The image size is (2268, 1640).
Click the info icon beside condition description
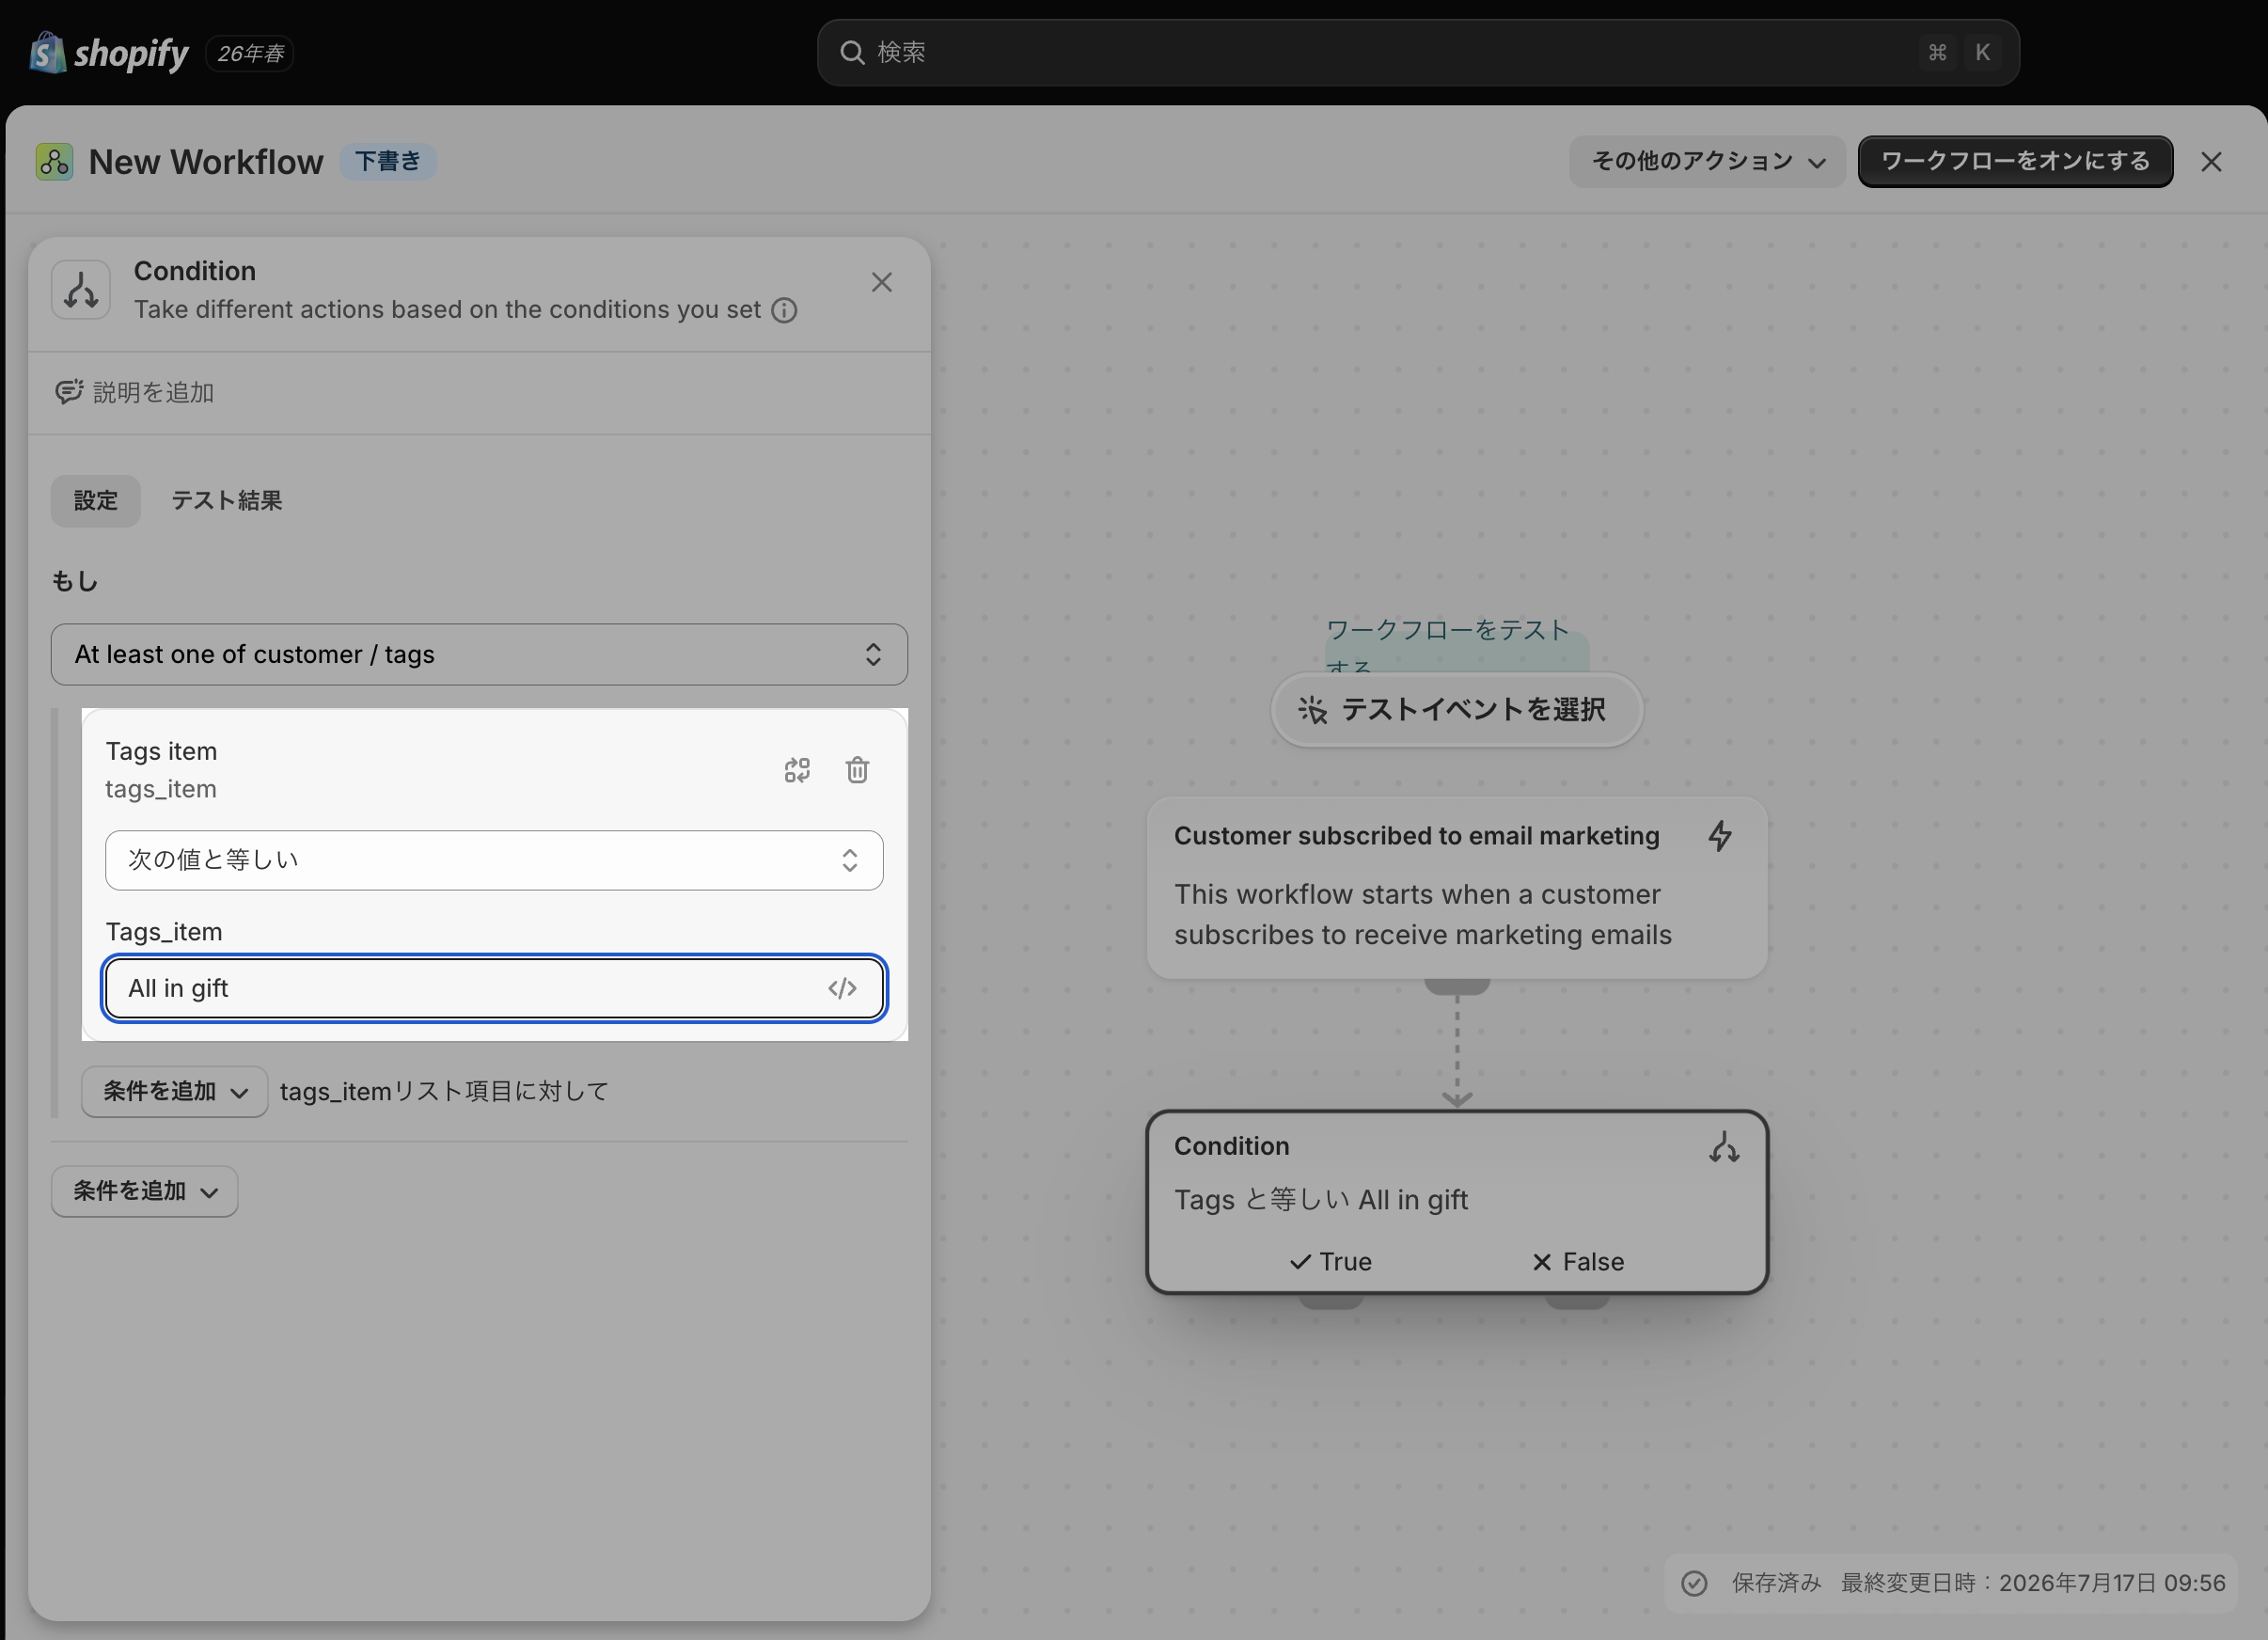point(785,311)
